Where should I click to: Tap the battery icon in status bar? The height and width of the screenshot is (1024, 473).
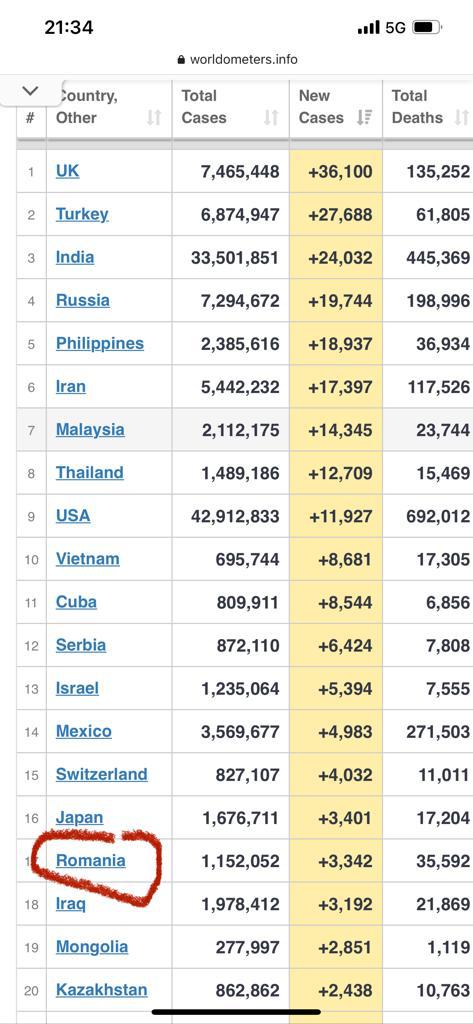428,27
